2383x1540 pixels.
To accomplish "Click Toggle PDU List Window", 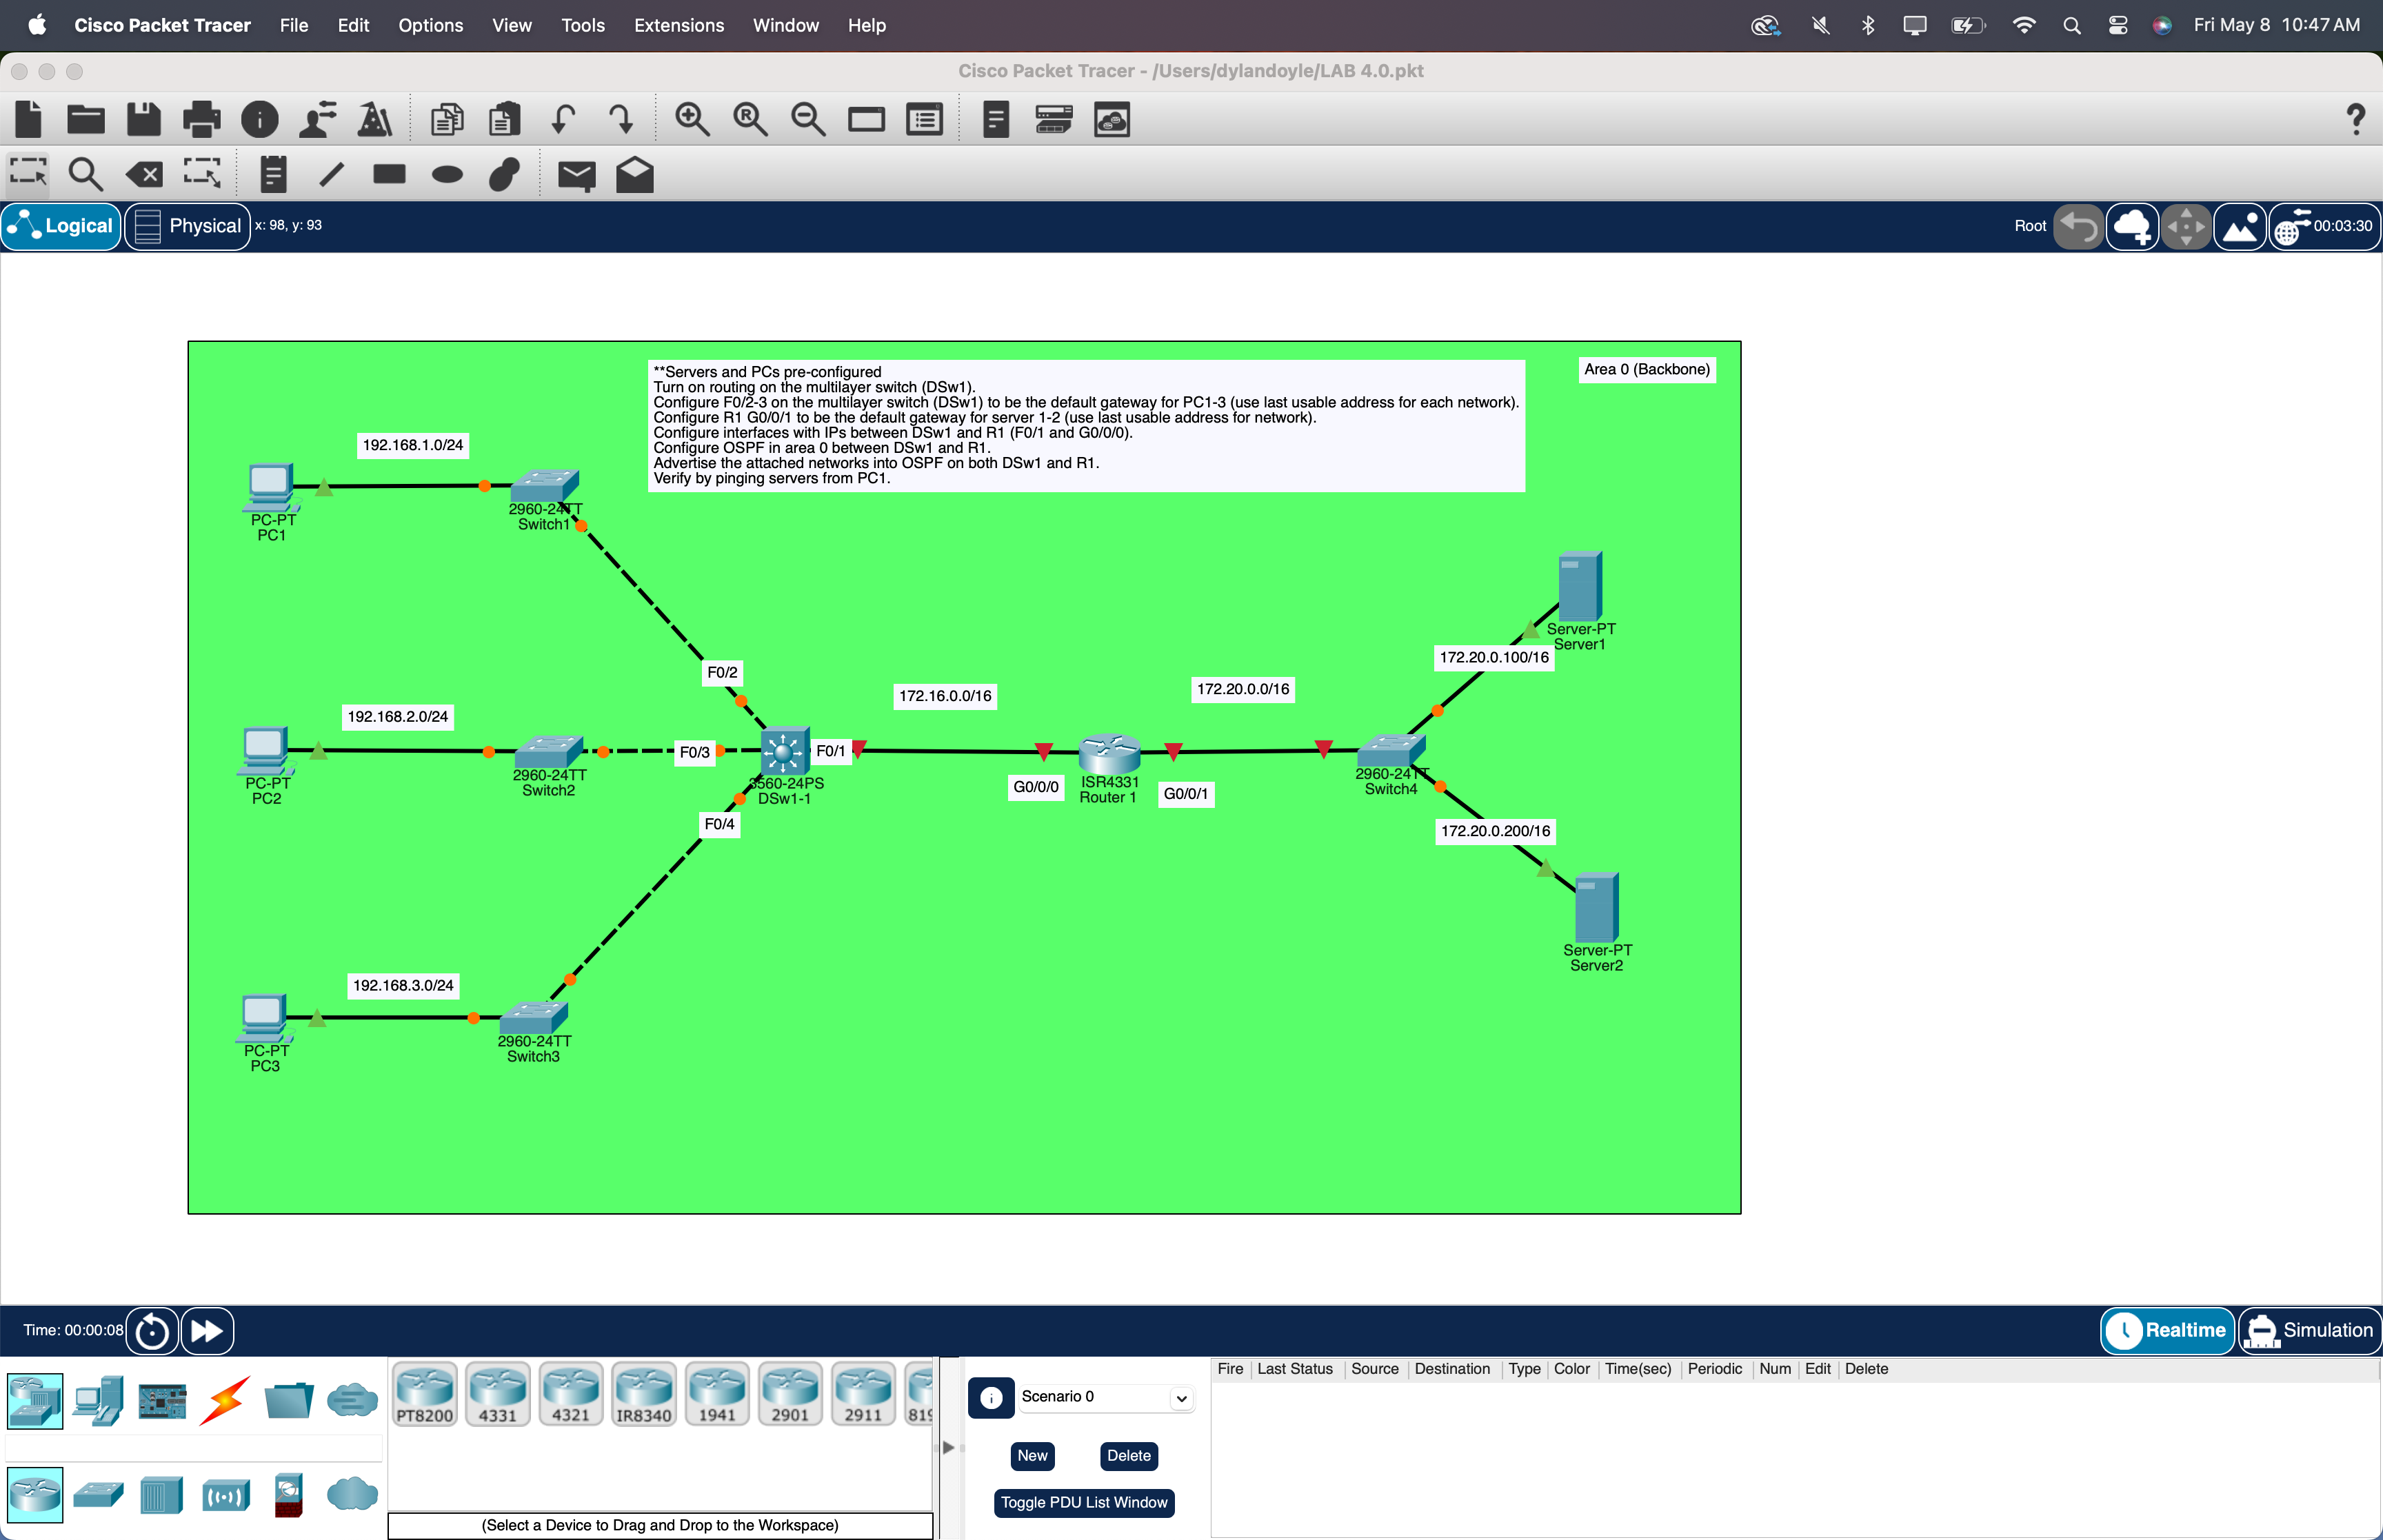I will click(x=1084, y=1503).
